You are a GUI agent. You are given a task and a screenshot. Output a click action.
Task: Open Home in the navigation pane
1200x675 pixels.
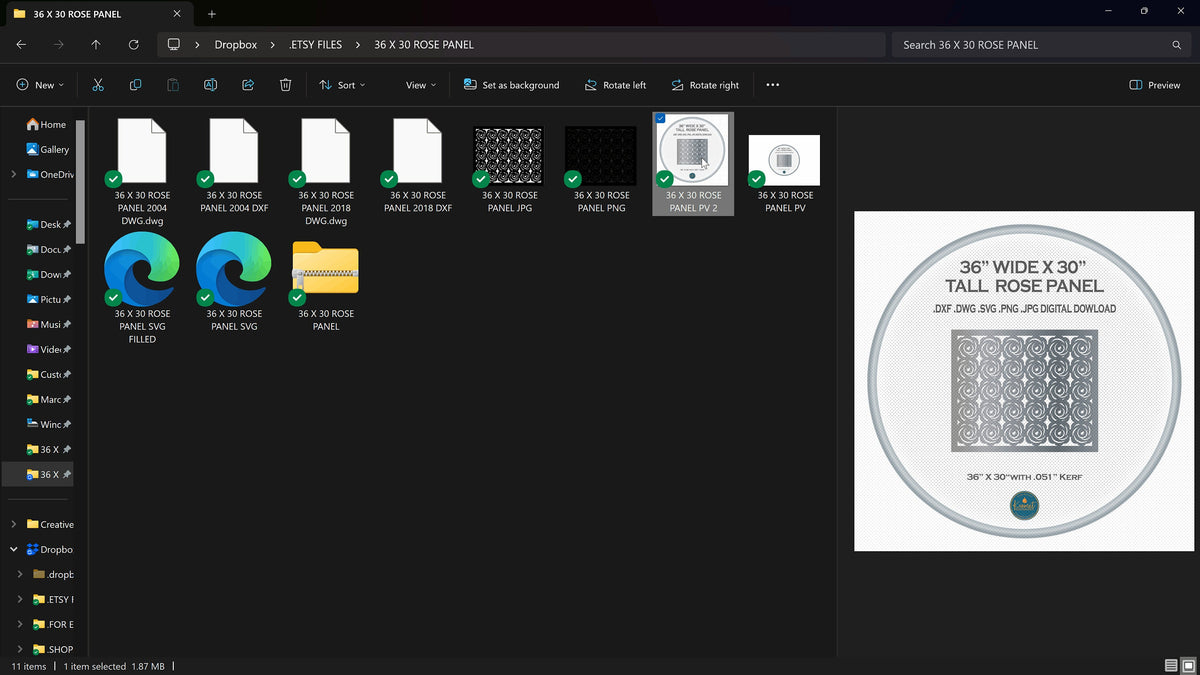pyautogui.click(x=46, y=124)
